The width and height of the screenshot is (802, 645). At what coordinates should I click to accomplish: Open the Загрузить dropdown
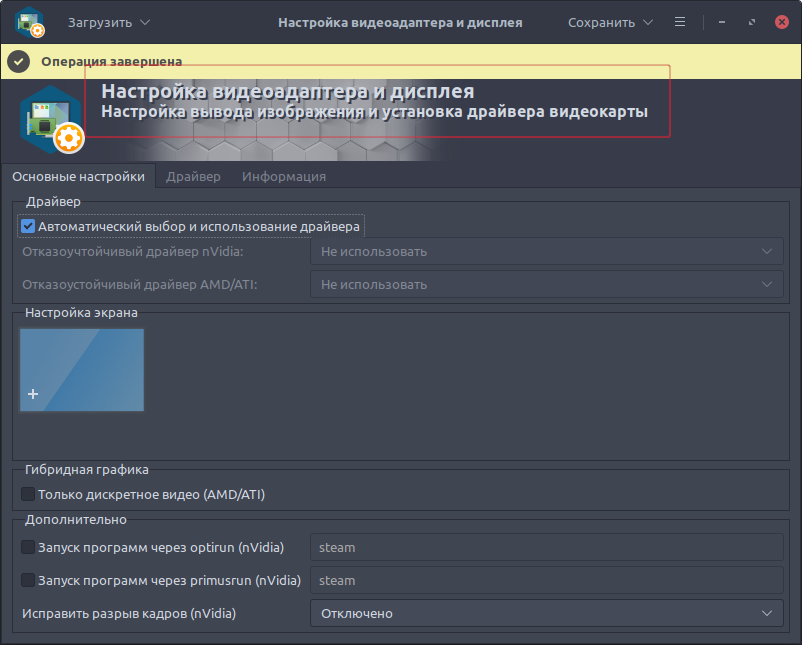tap(109, 23)
